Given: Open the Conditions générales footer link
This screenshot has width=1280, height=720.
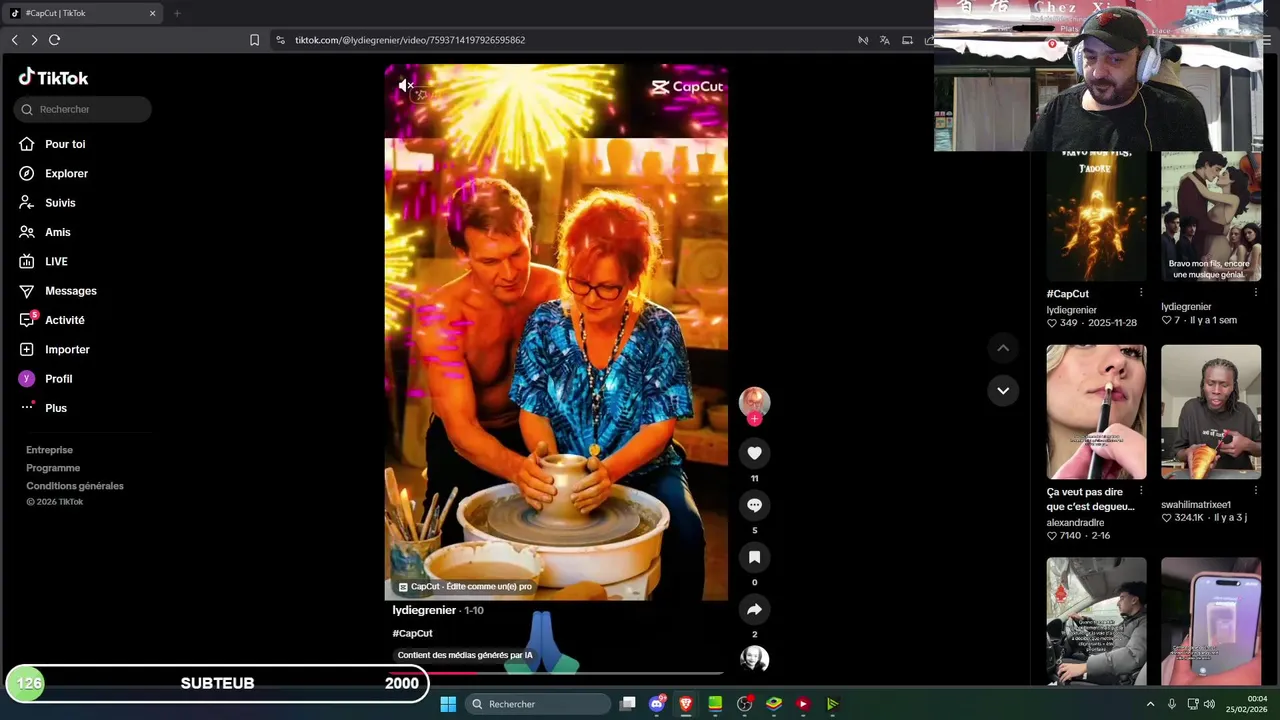Looking at the screenshot, I should pos(75,486).
